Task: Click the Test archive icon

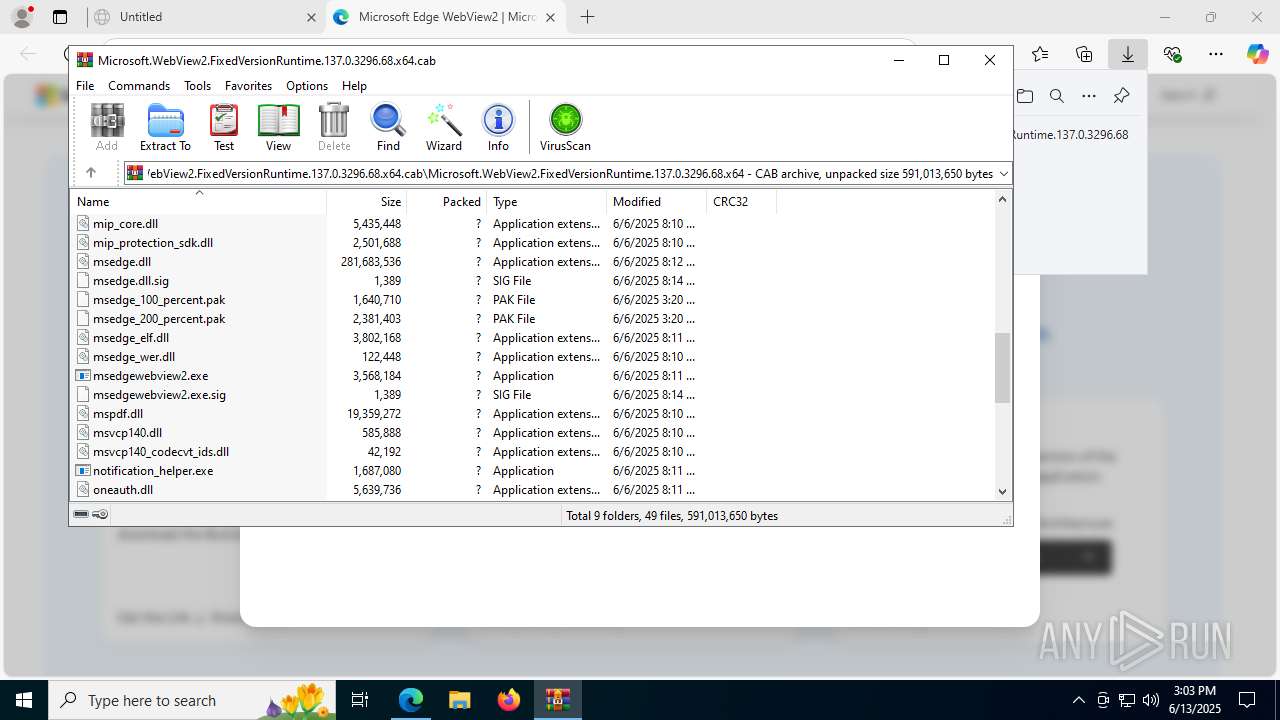Action: [224, 127]
